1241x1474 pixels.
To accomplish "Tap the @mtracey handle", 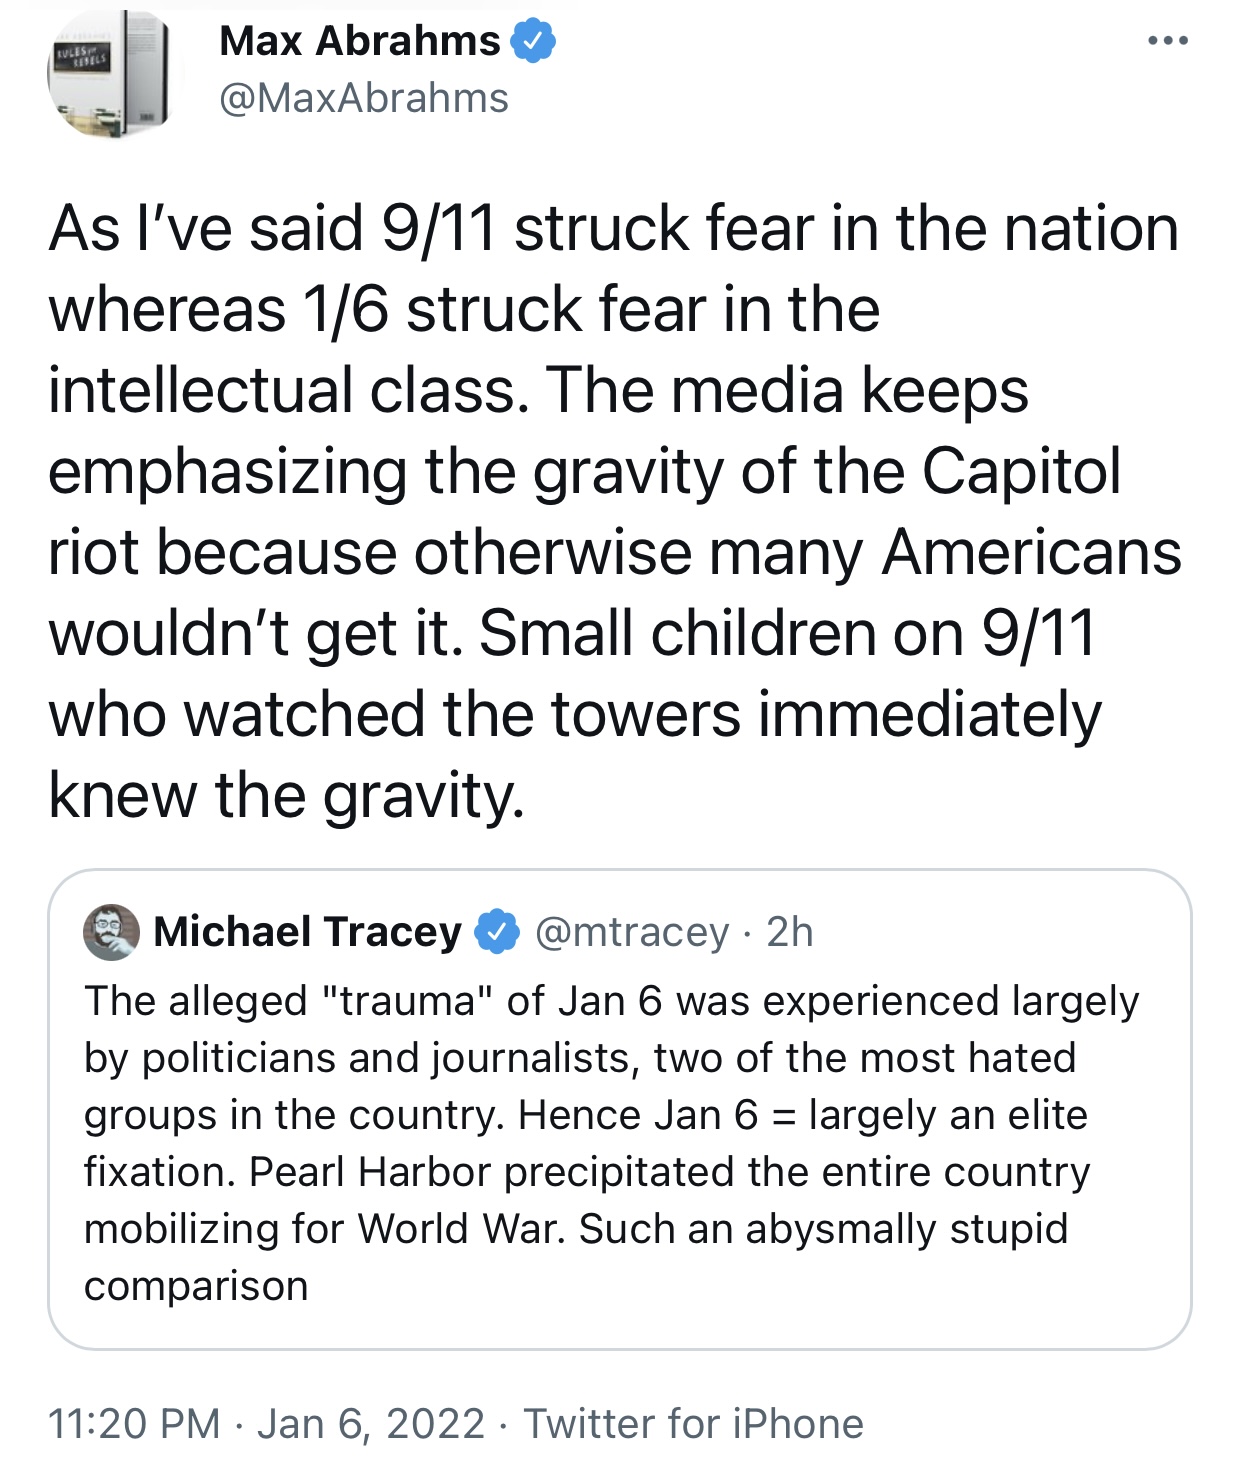I will [632, 932].
